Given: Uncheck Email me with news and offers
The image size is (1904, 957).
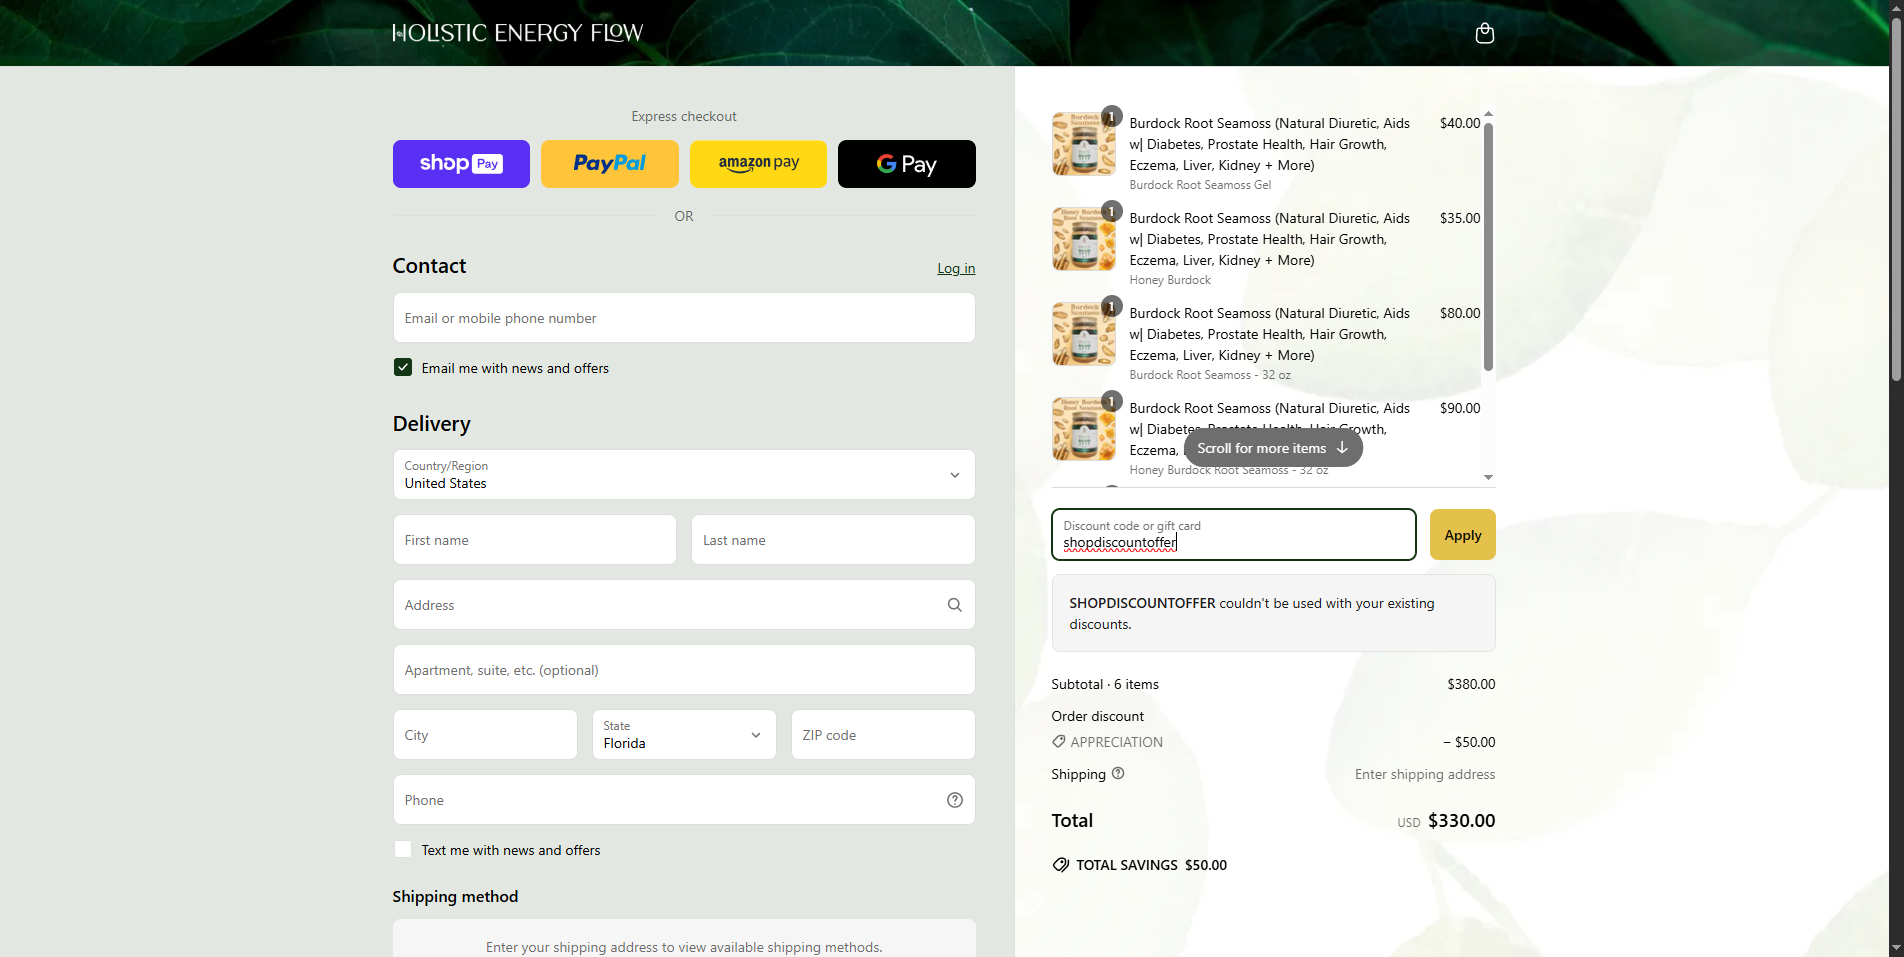Looking at the screenshot, I should click(x=403, y=367).
